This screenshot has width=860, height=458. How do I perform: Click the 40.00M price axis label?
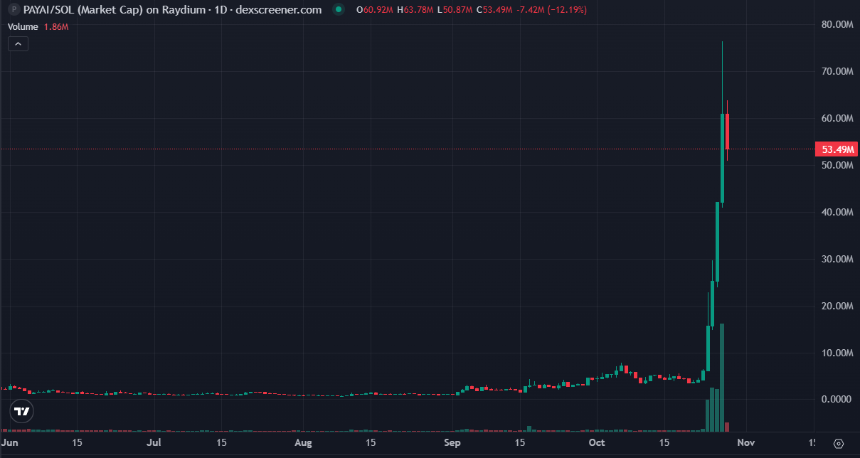point(836,212)
